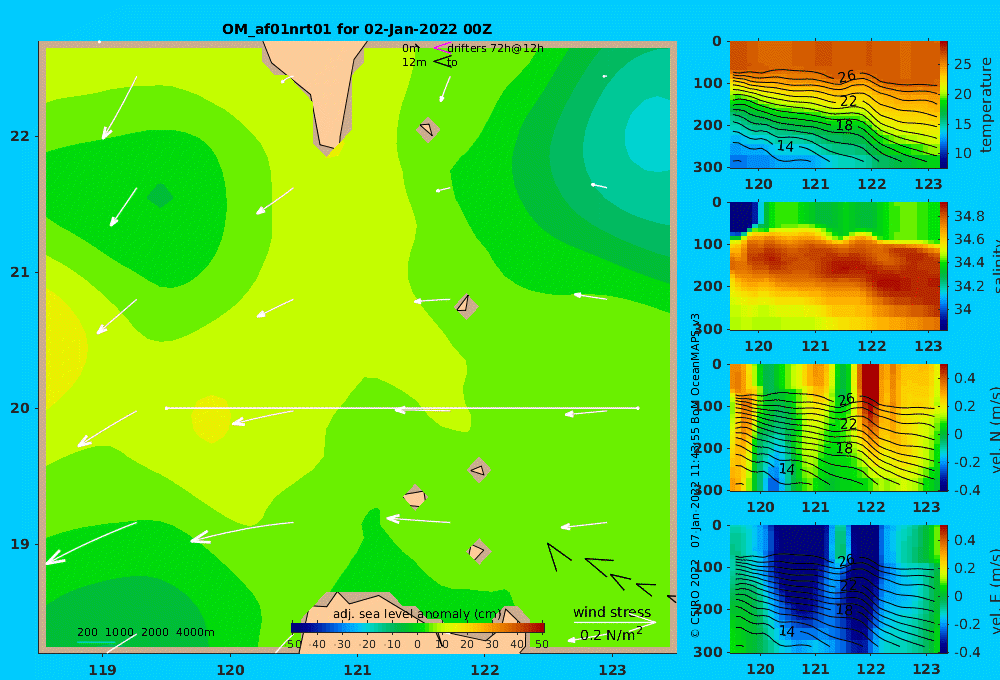Screen dimensions: 1000x680
Task: Open the eastward velocity section panel
Action: coord(834,589)
